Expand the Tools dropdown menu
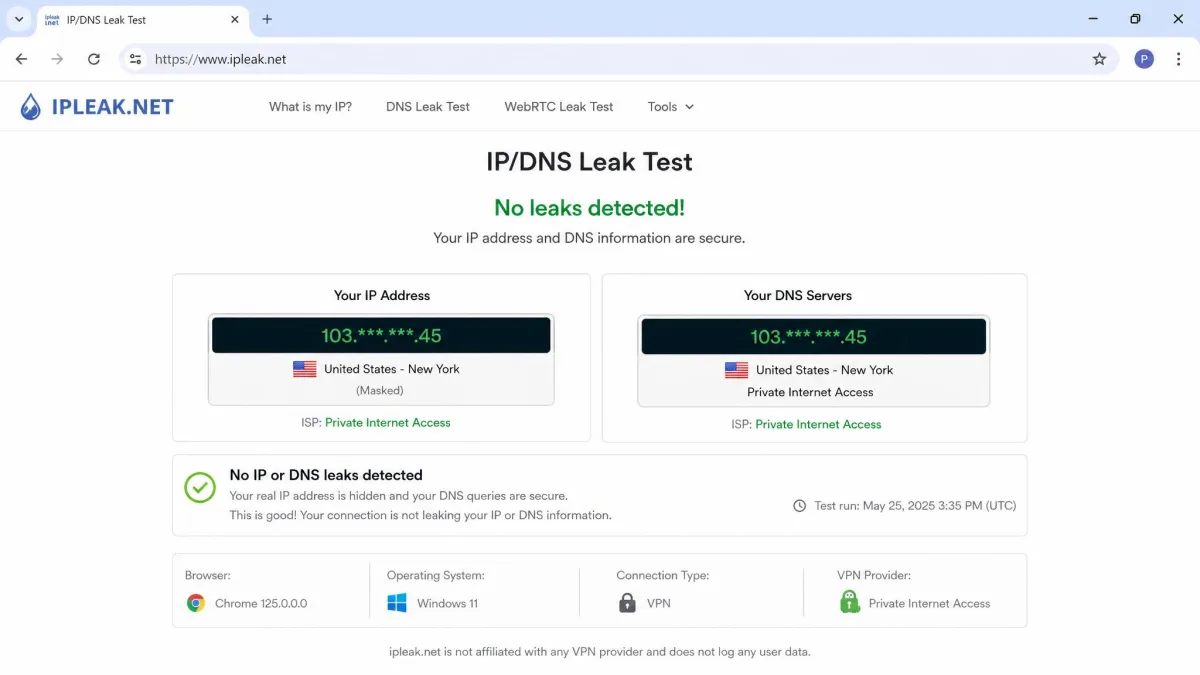The width and height of the screenshot is (1200, 675). (671, 107)
